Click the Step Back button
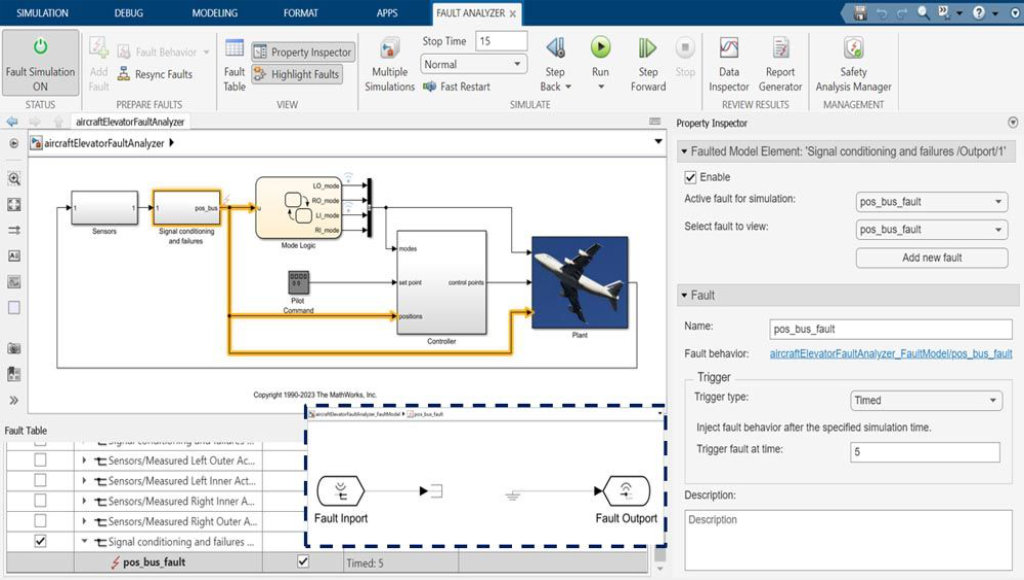 coord(555,65)
